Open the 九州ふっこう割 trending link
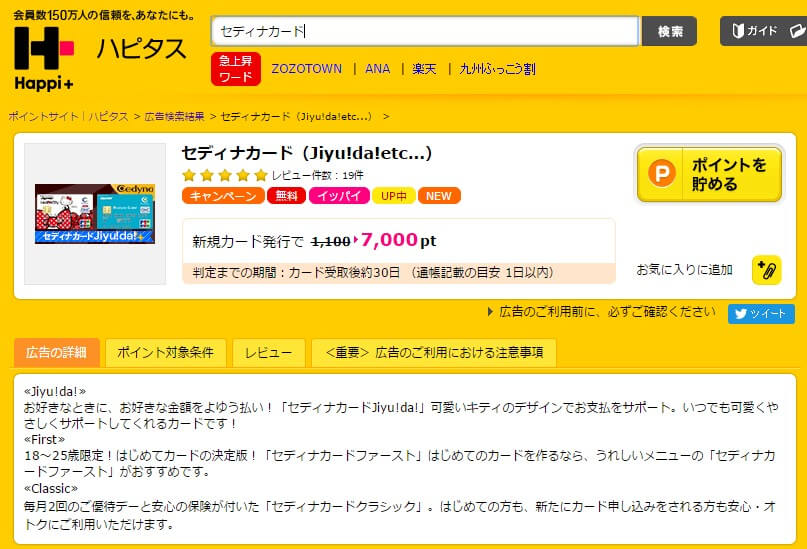807x549 pixels. click(497, 69)
